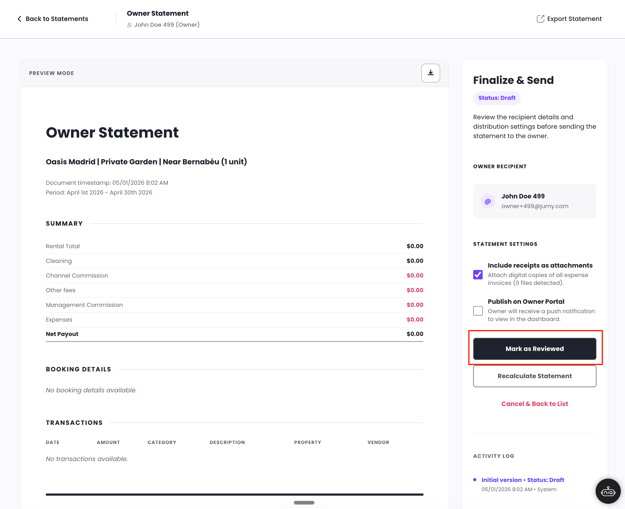Enable Publish on Owner Portal checkbox

[478, 311]
